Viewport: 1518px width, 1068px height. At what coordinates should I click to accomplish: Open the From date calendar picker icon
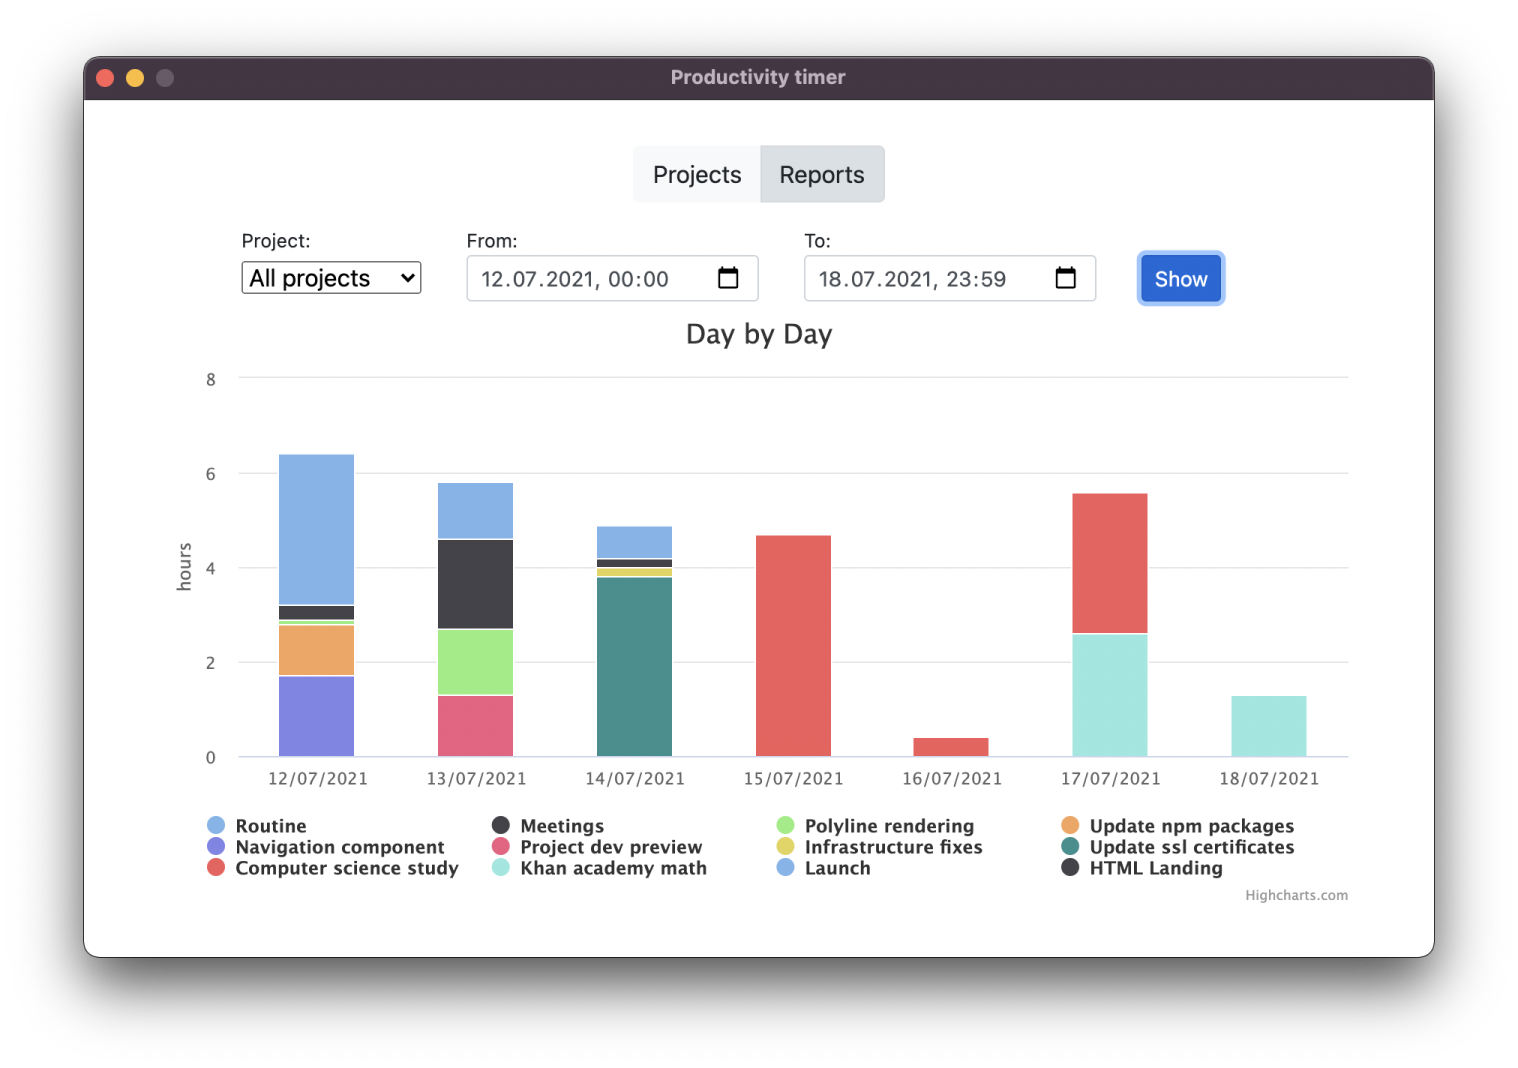pyautogui.click(x=728, y=278)
